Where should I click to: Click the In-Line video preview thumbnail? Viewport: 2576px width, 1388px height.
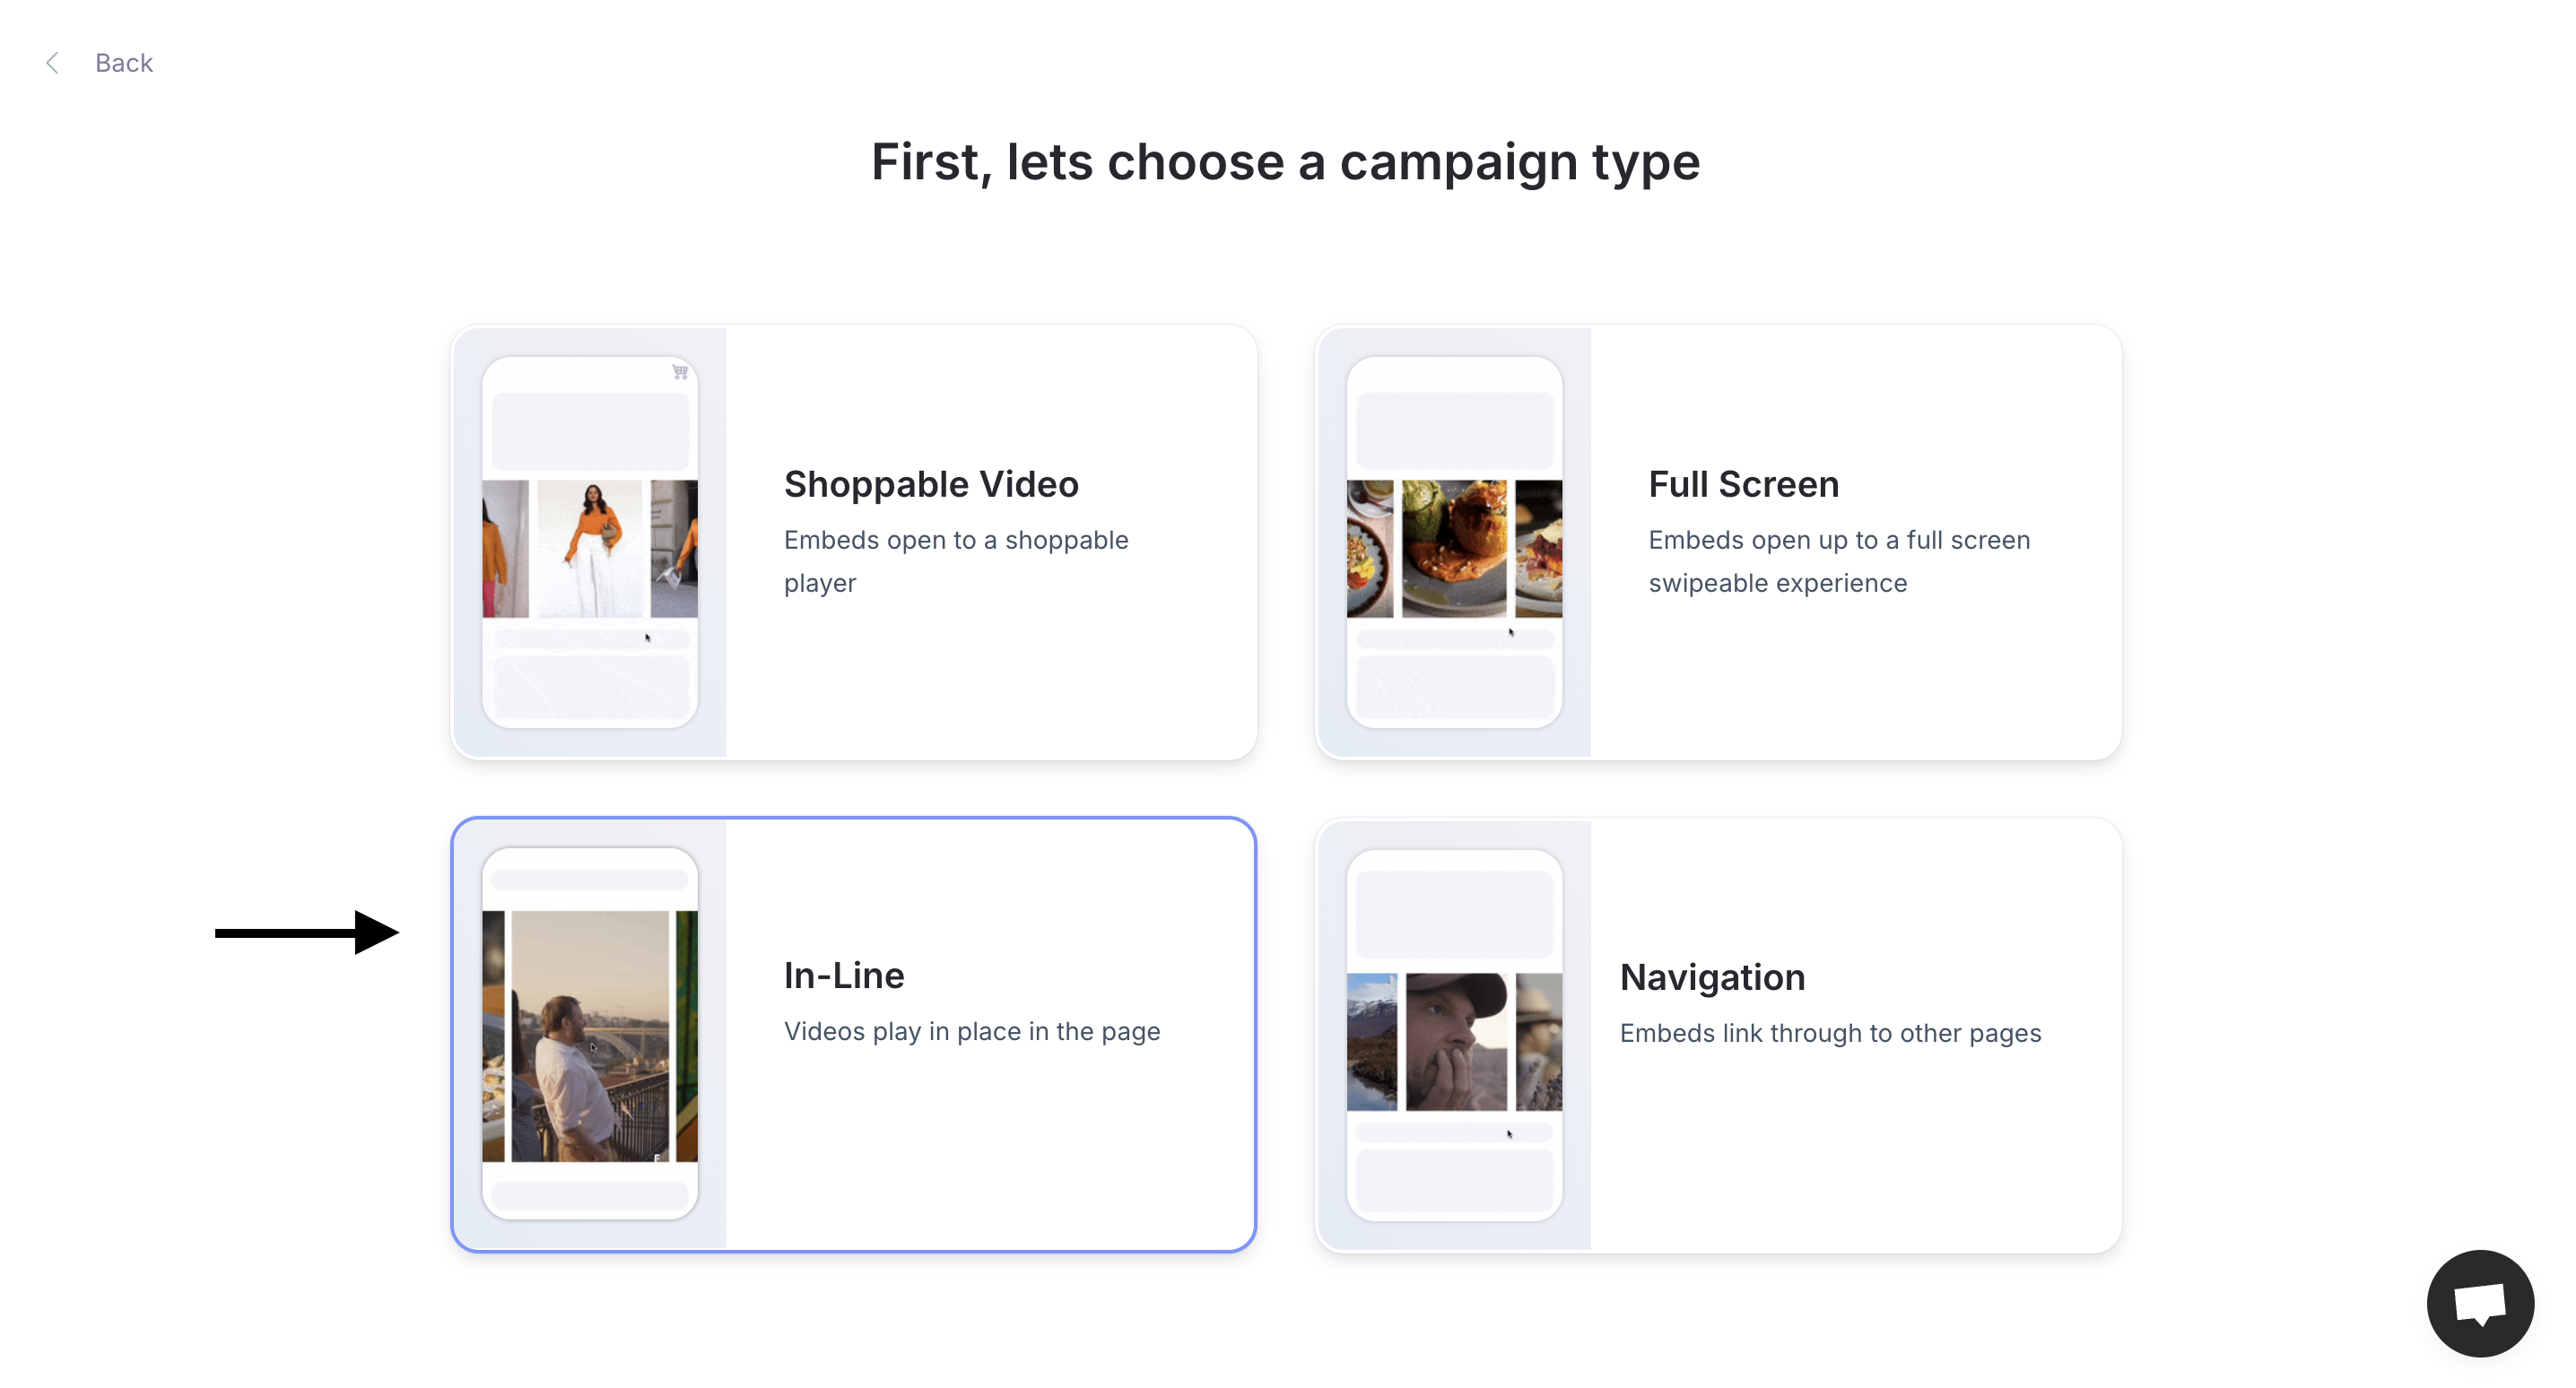tap(590, 1034)
